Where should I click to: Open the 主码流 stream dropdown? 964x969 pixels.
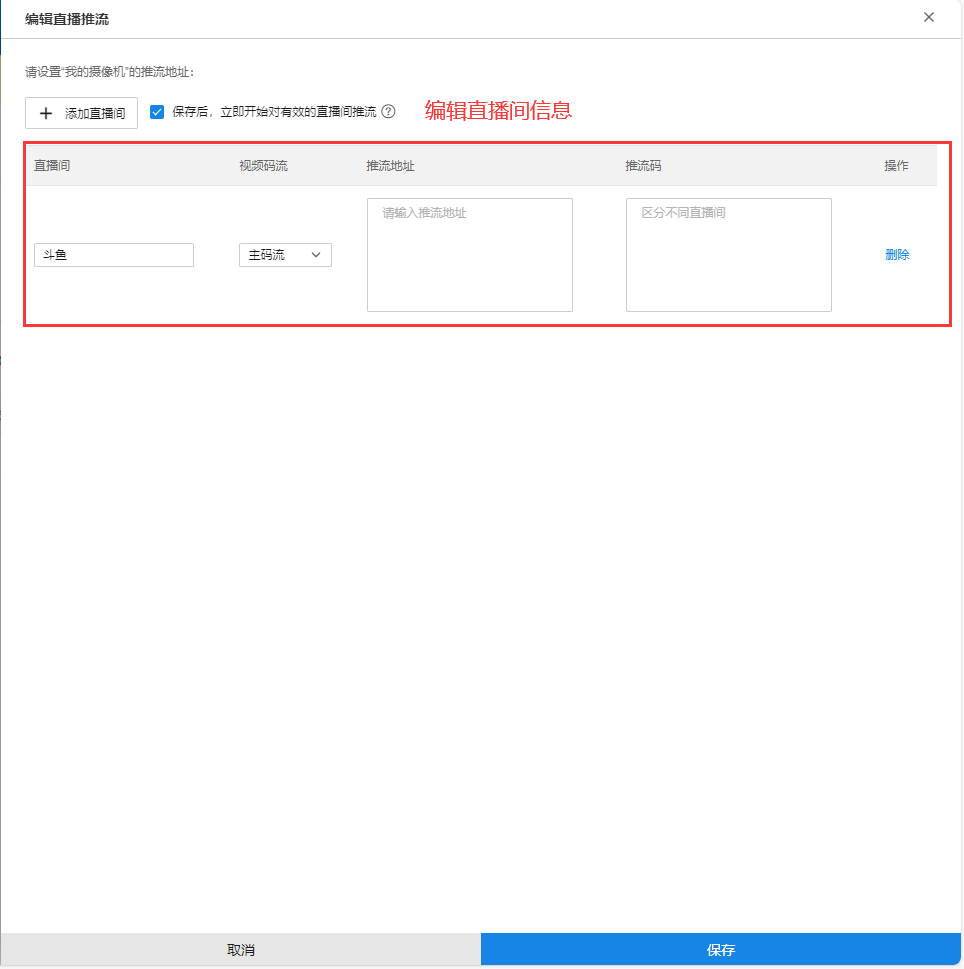[x=285, y=255]
